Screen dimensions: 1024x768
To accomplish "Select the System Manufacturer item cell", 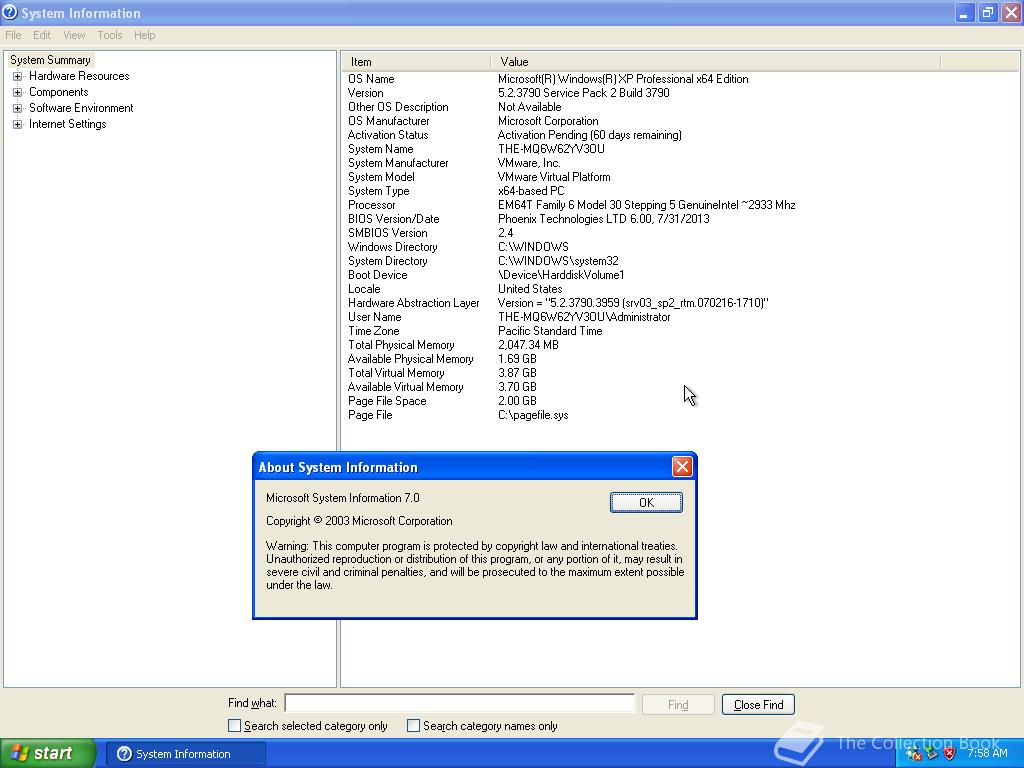I will (398, 163).
